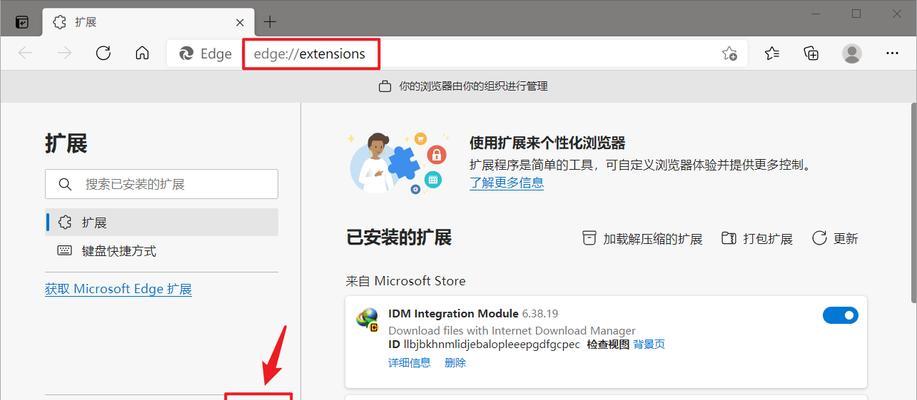The image size is (917, 400).
Task: Click the 已安装的扩展 heading
Action: 399,238
